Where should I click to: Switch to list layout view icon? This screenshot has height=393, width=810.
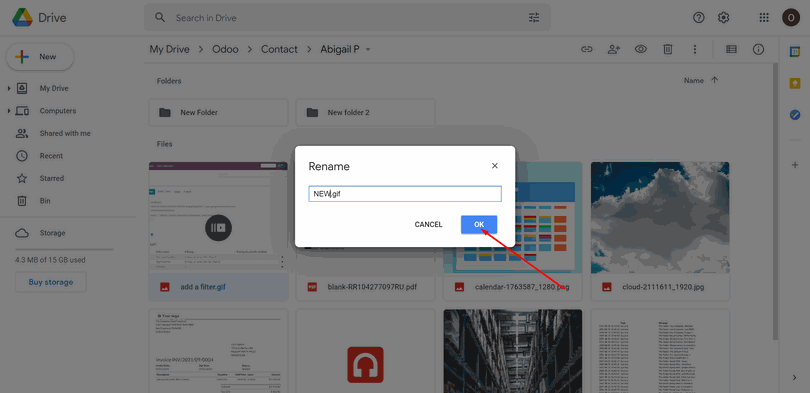pos(731,49)
